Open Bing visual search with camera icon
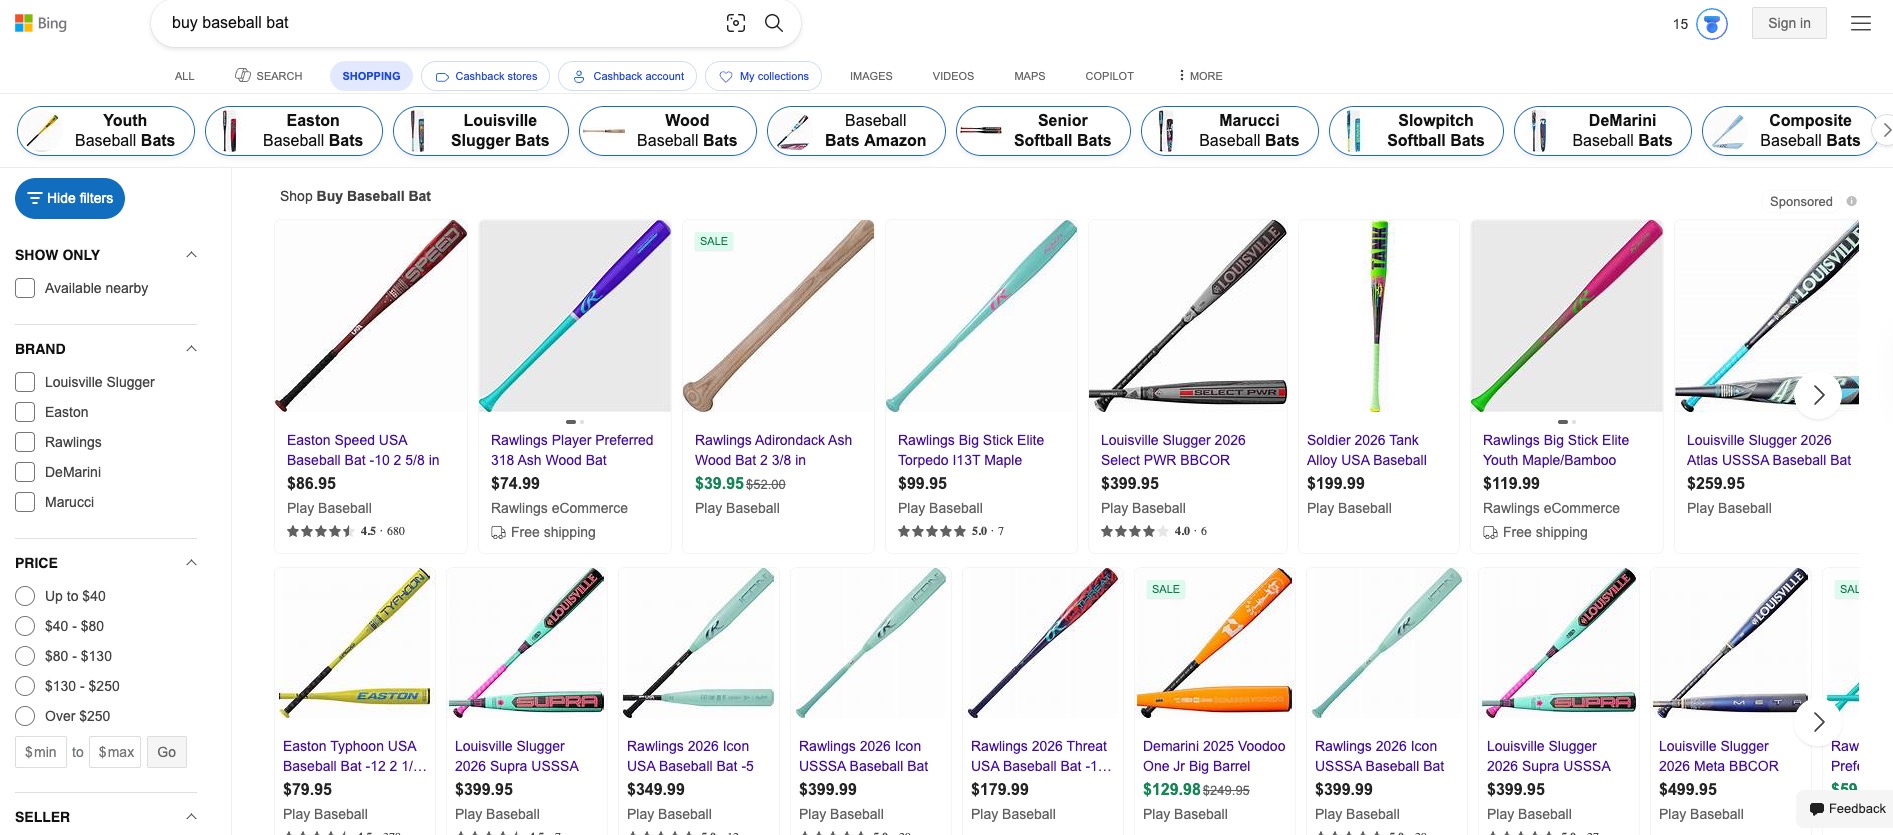This screenshot has width=1893, height=835. (x=736, y=22)
